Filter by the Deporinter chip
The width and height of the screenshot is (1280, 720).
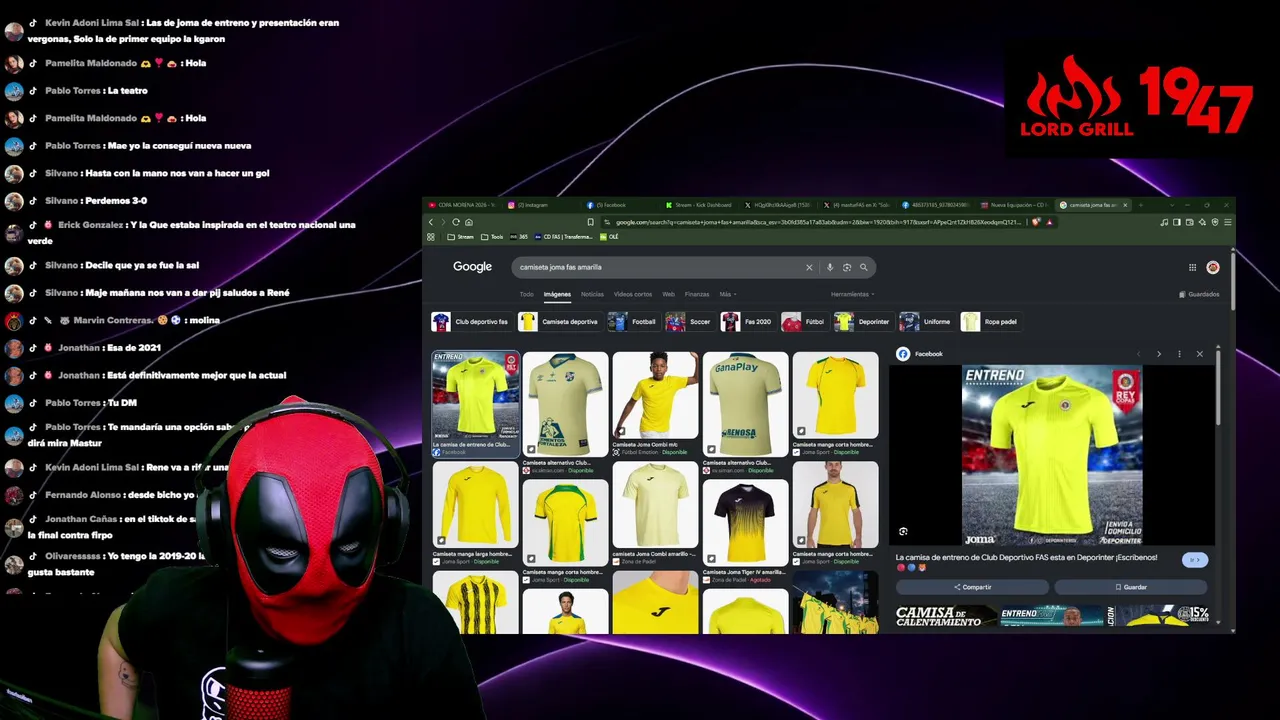click(x=863, y=322)
